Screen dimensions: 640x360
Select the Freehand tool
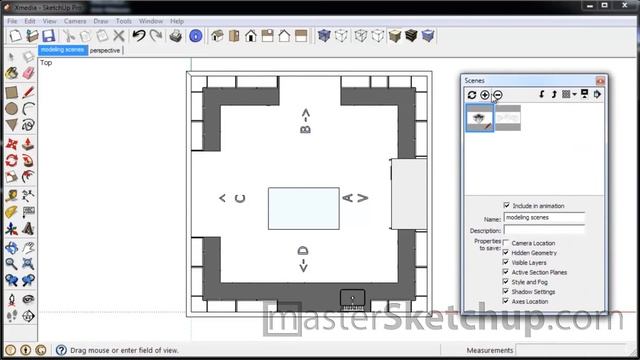pos(28,125)
